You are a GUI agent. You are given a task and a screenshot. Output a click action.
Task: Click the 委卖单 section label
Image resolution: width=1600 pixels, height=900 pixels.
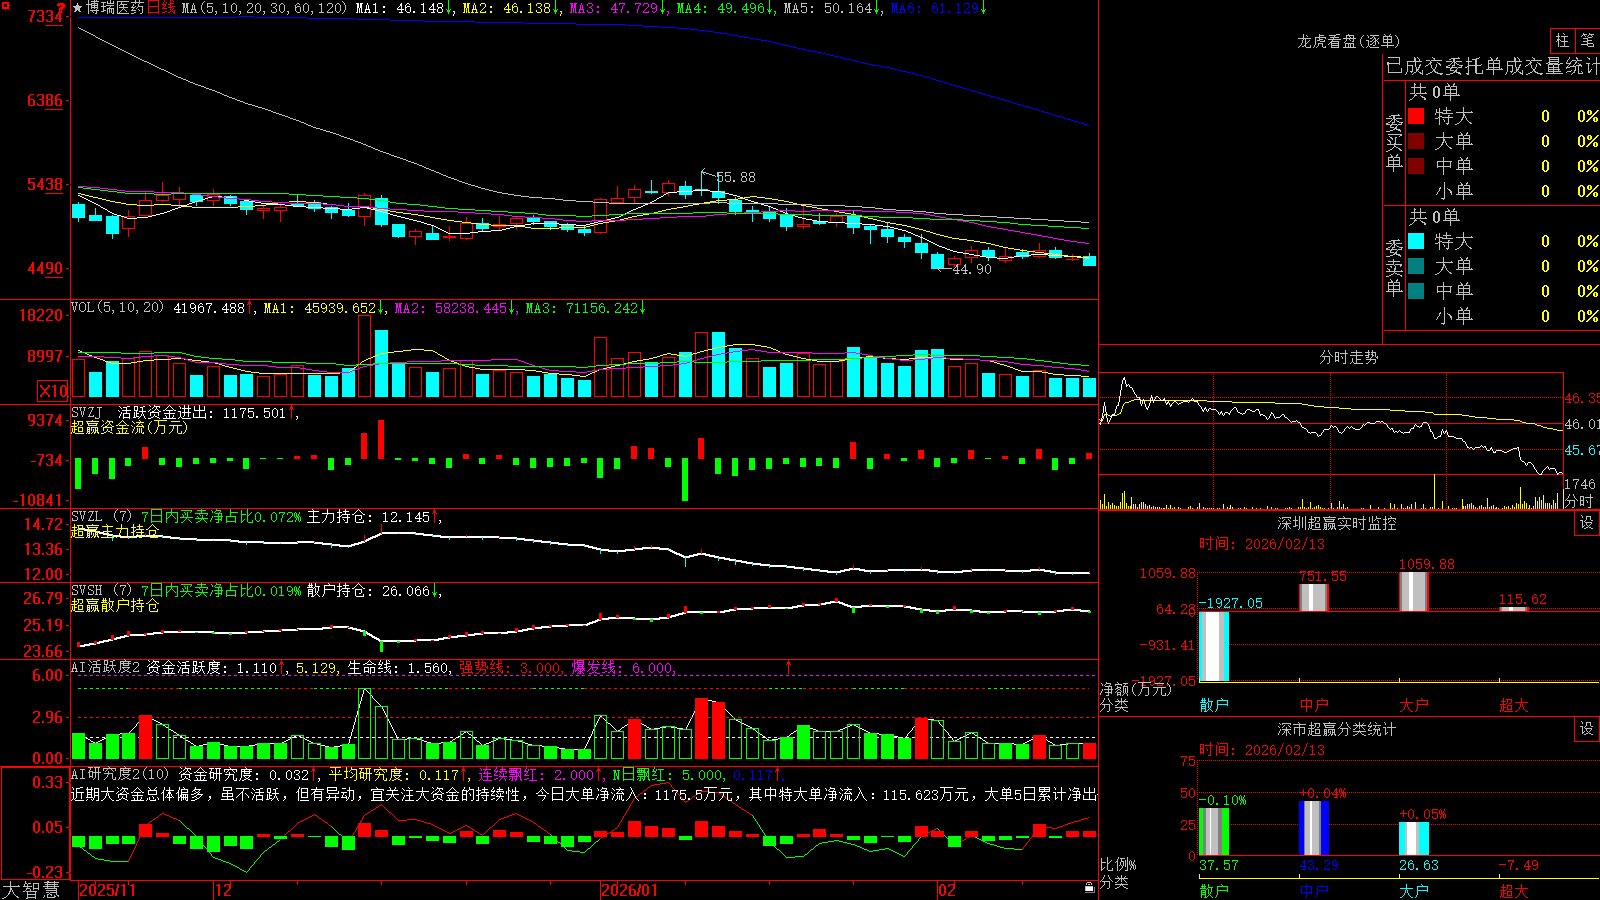[1394, 267]
